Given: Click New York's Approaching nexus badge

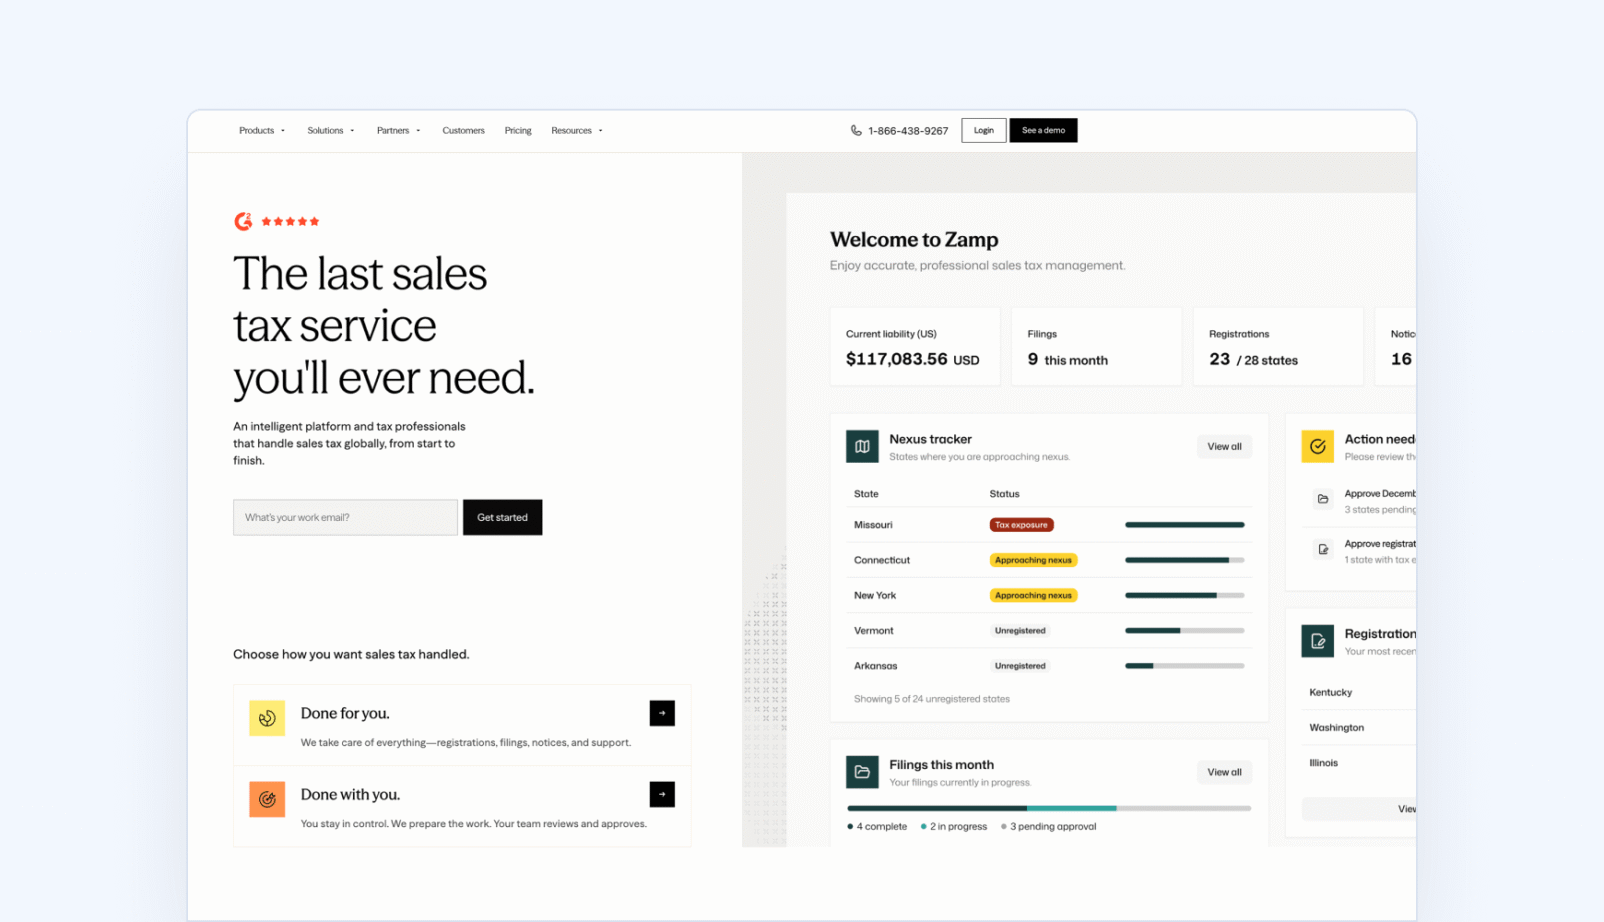Looking at the screenshot, I should (1033, 595).
